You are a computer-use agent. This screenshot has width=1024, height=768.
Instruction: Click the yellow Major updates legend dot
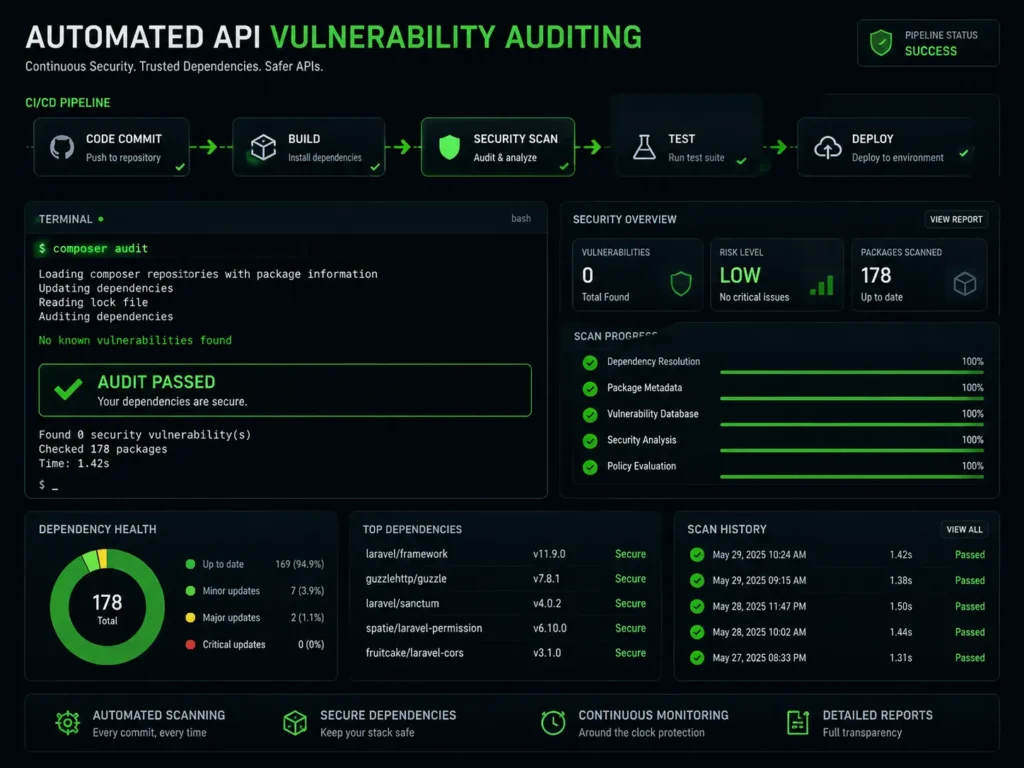click(x=190, y=618)
